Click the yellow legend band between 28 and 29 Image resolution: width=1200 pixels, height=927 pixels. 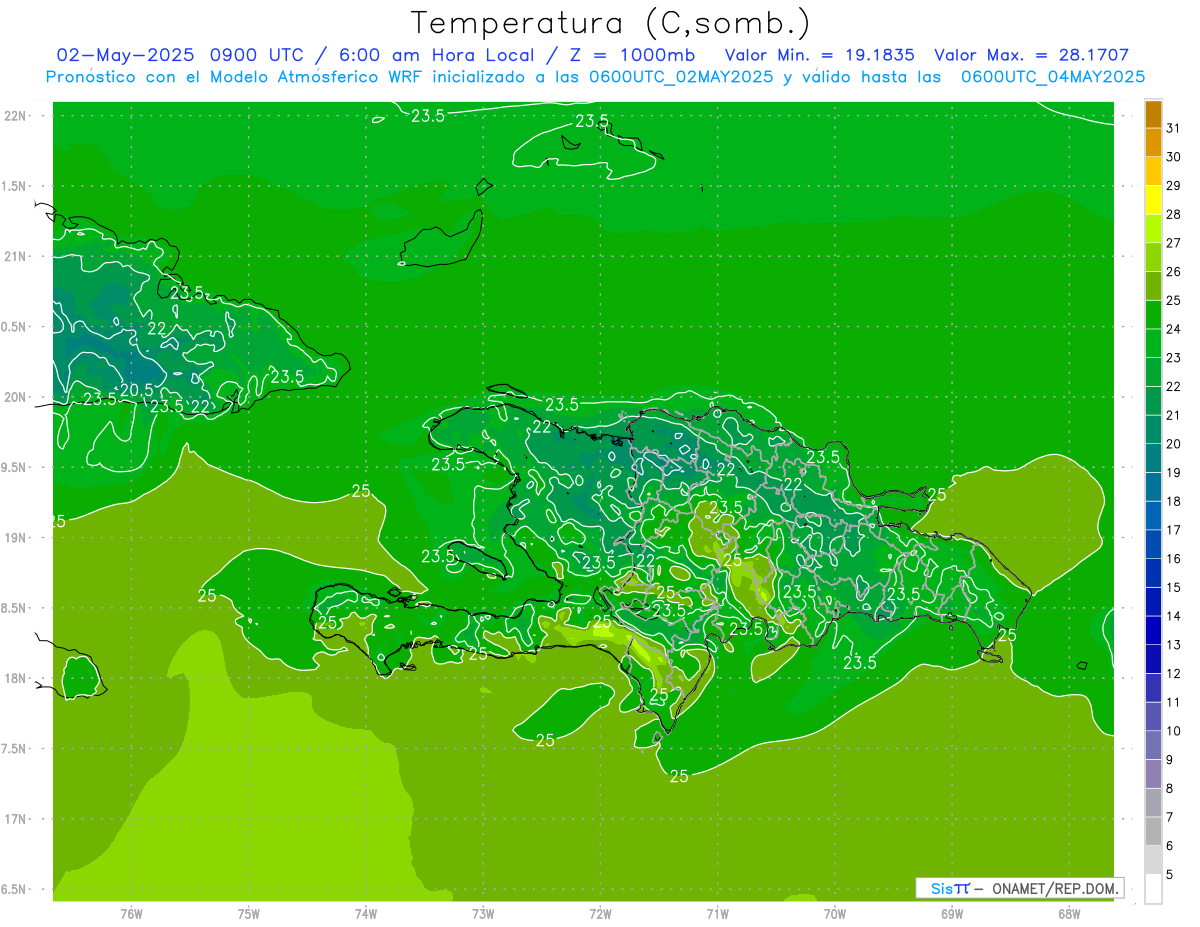point(1153,200)
